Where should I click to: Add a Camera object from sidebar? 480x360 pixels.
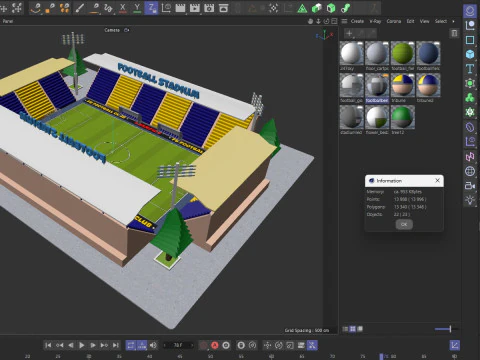[470, 186]
